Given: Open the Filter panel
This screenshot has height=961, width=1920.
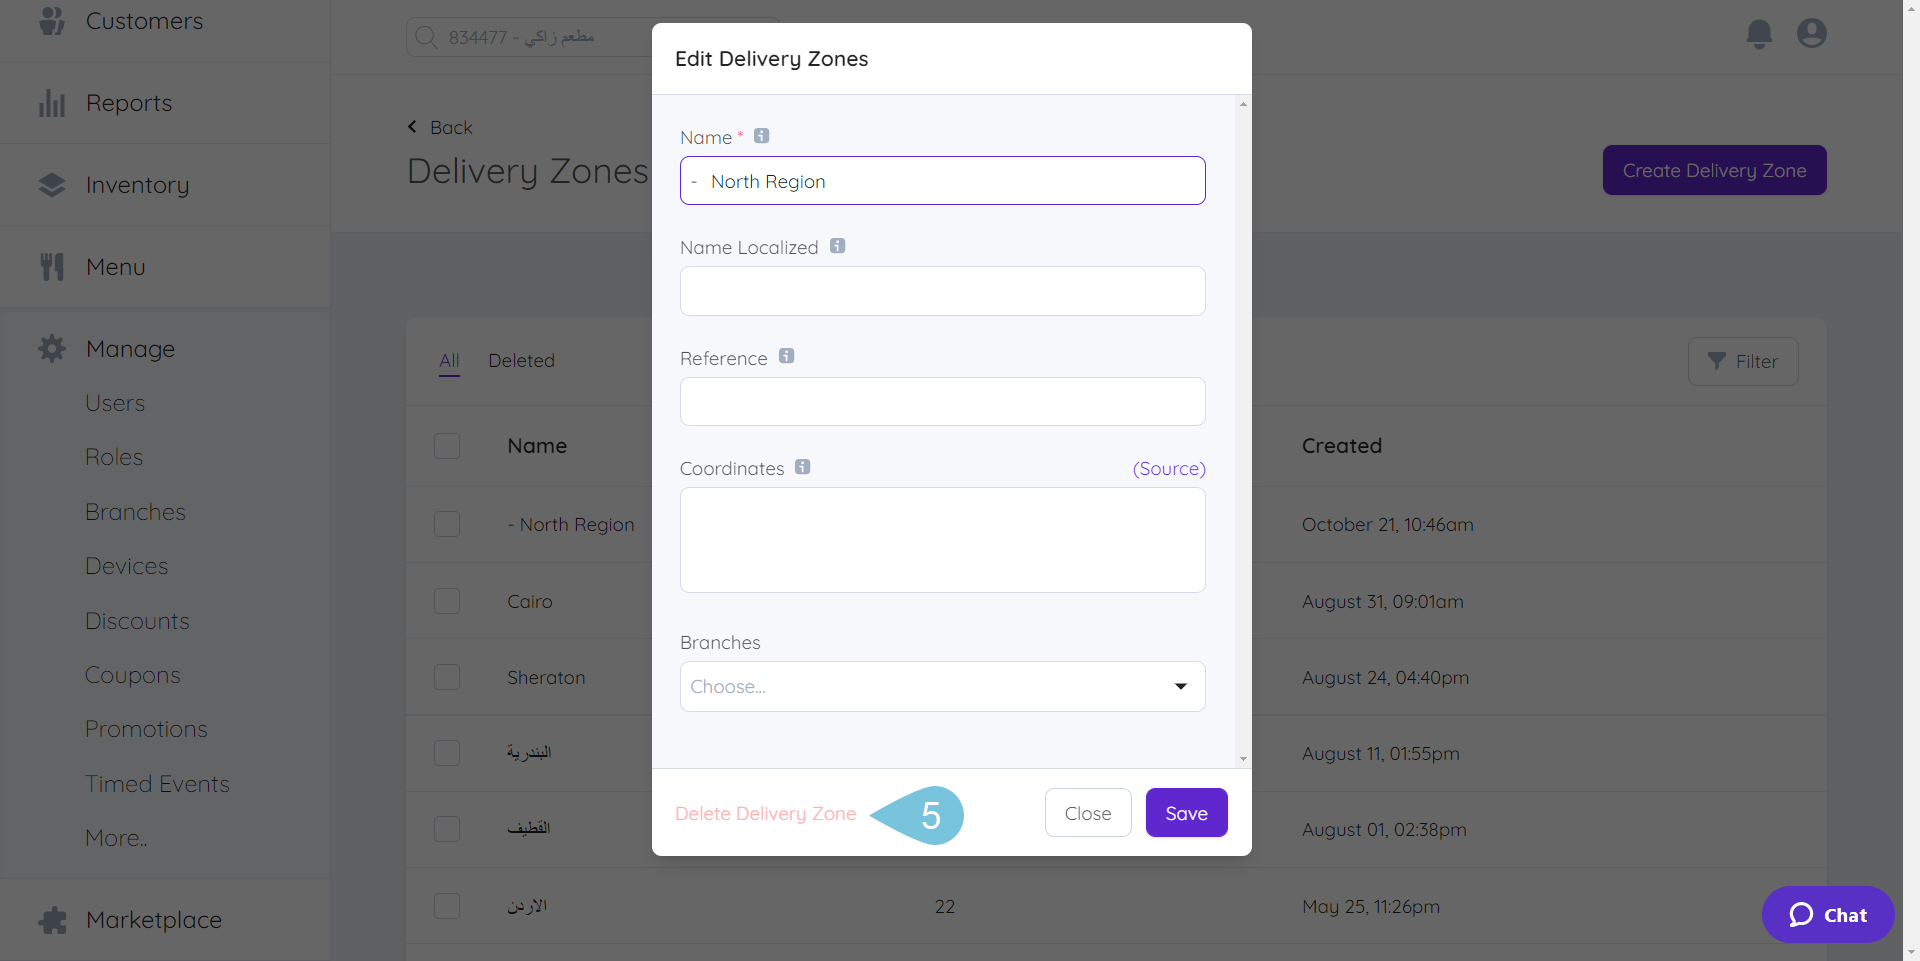Looking at the screenshot, I should point(1743,361).
